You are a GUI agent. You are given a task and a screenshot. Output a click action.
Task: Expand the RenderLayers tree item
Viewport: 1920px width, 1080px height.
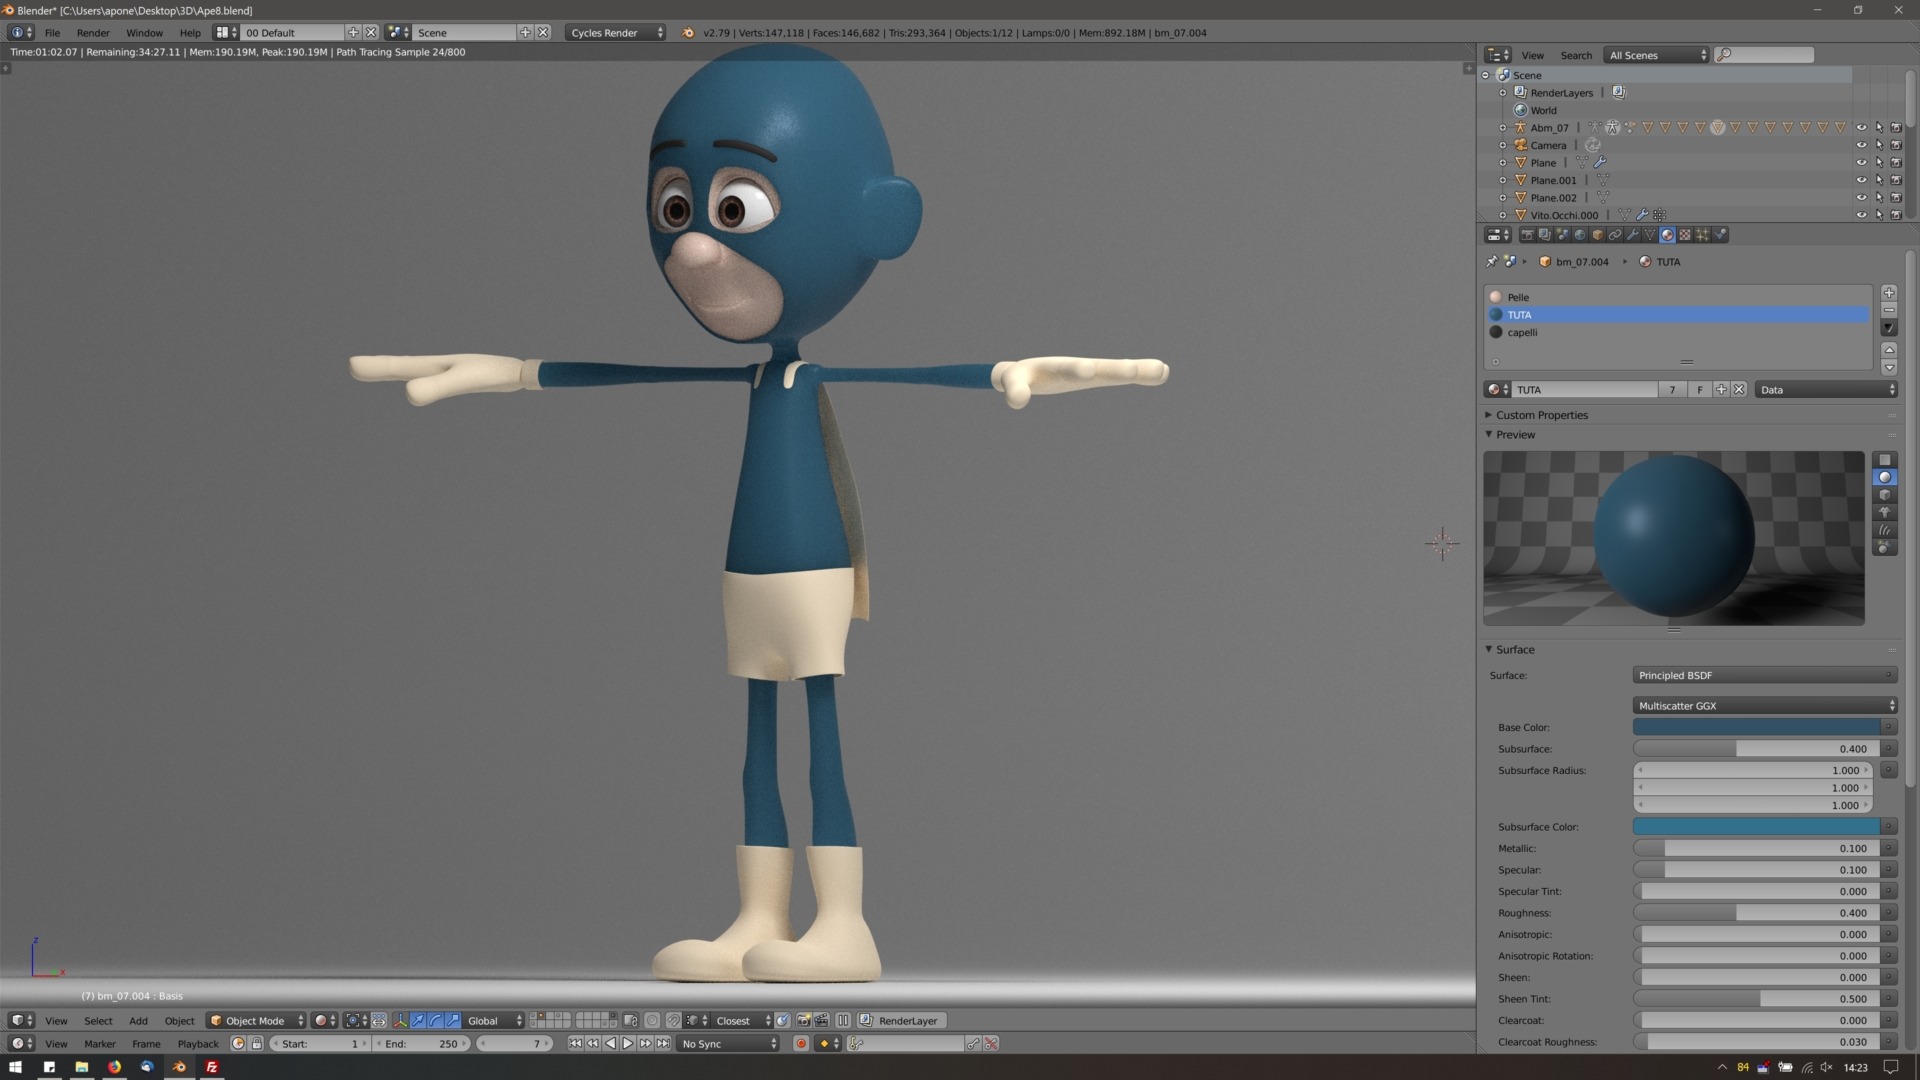point(1503,93)
